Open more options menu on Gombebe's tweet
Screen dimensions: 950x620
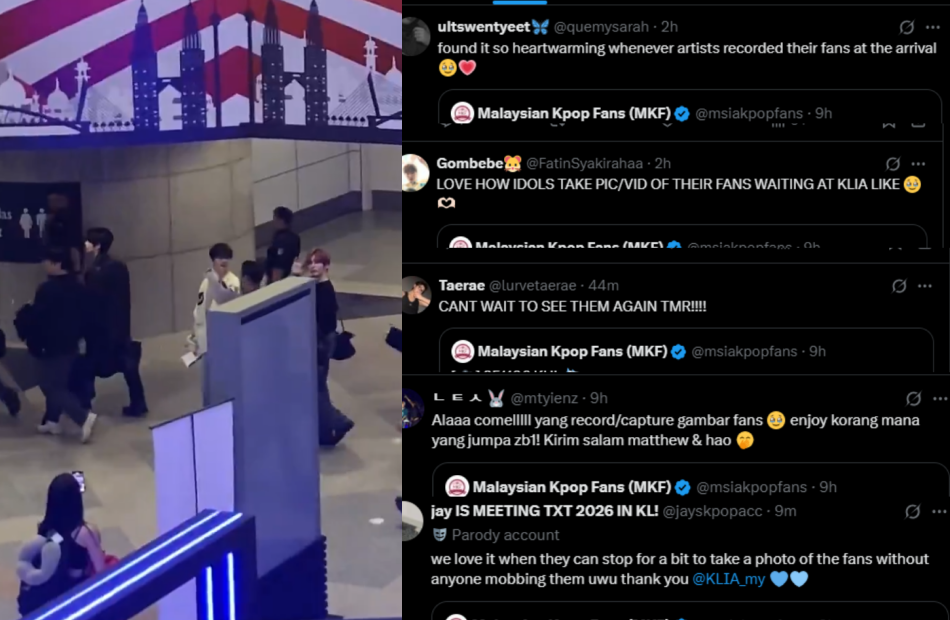[918, 164]
